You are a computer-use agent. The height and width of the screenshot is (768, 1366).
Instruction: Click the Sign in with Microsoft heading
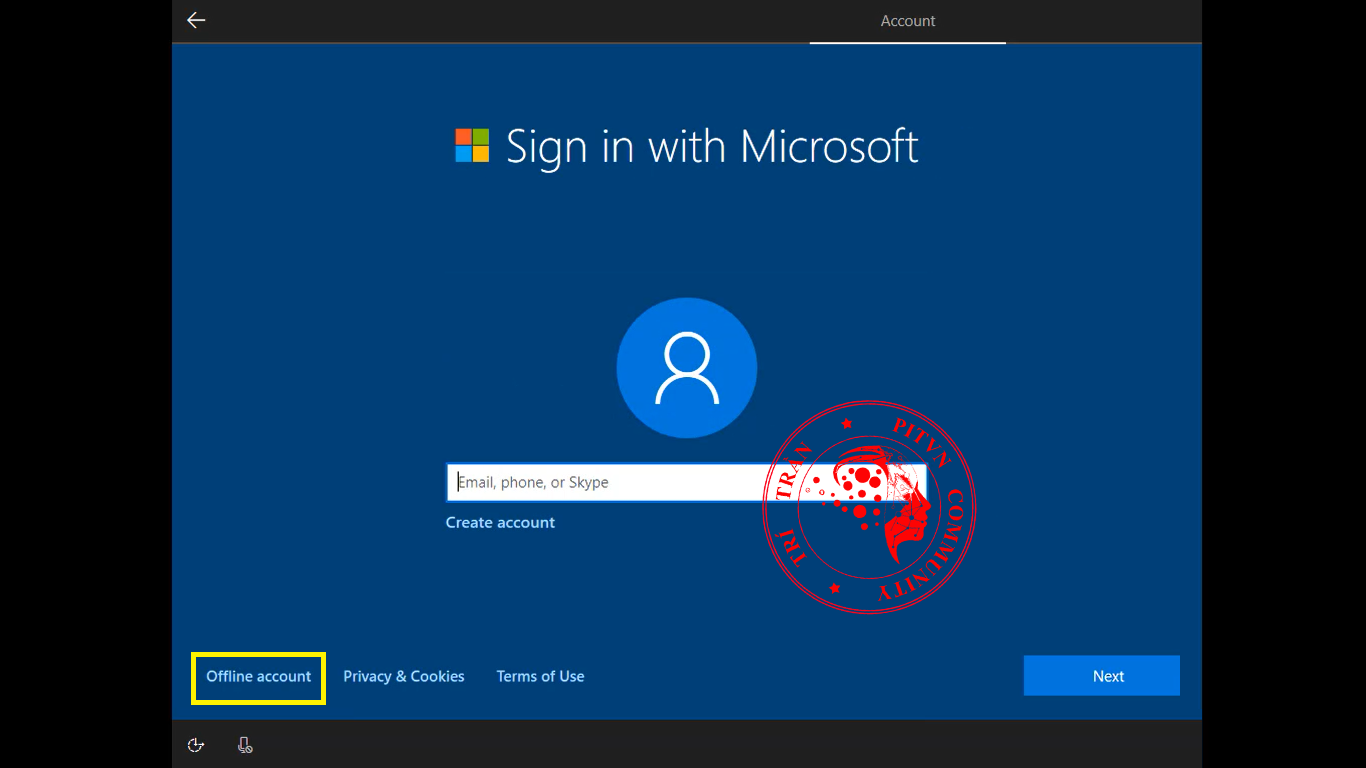[712, 147]
